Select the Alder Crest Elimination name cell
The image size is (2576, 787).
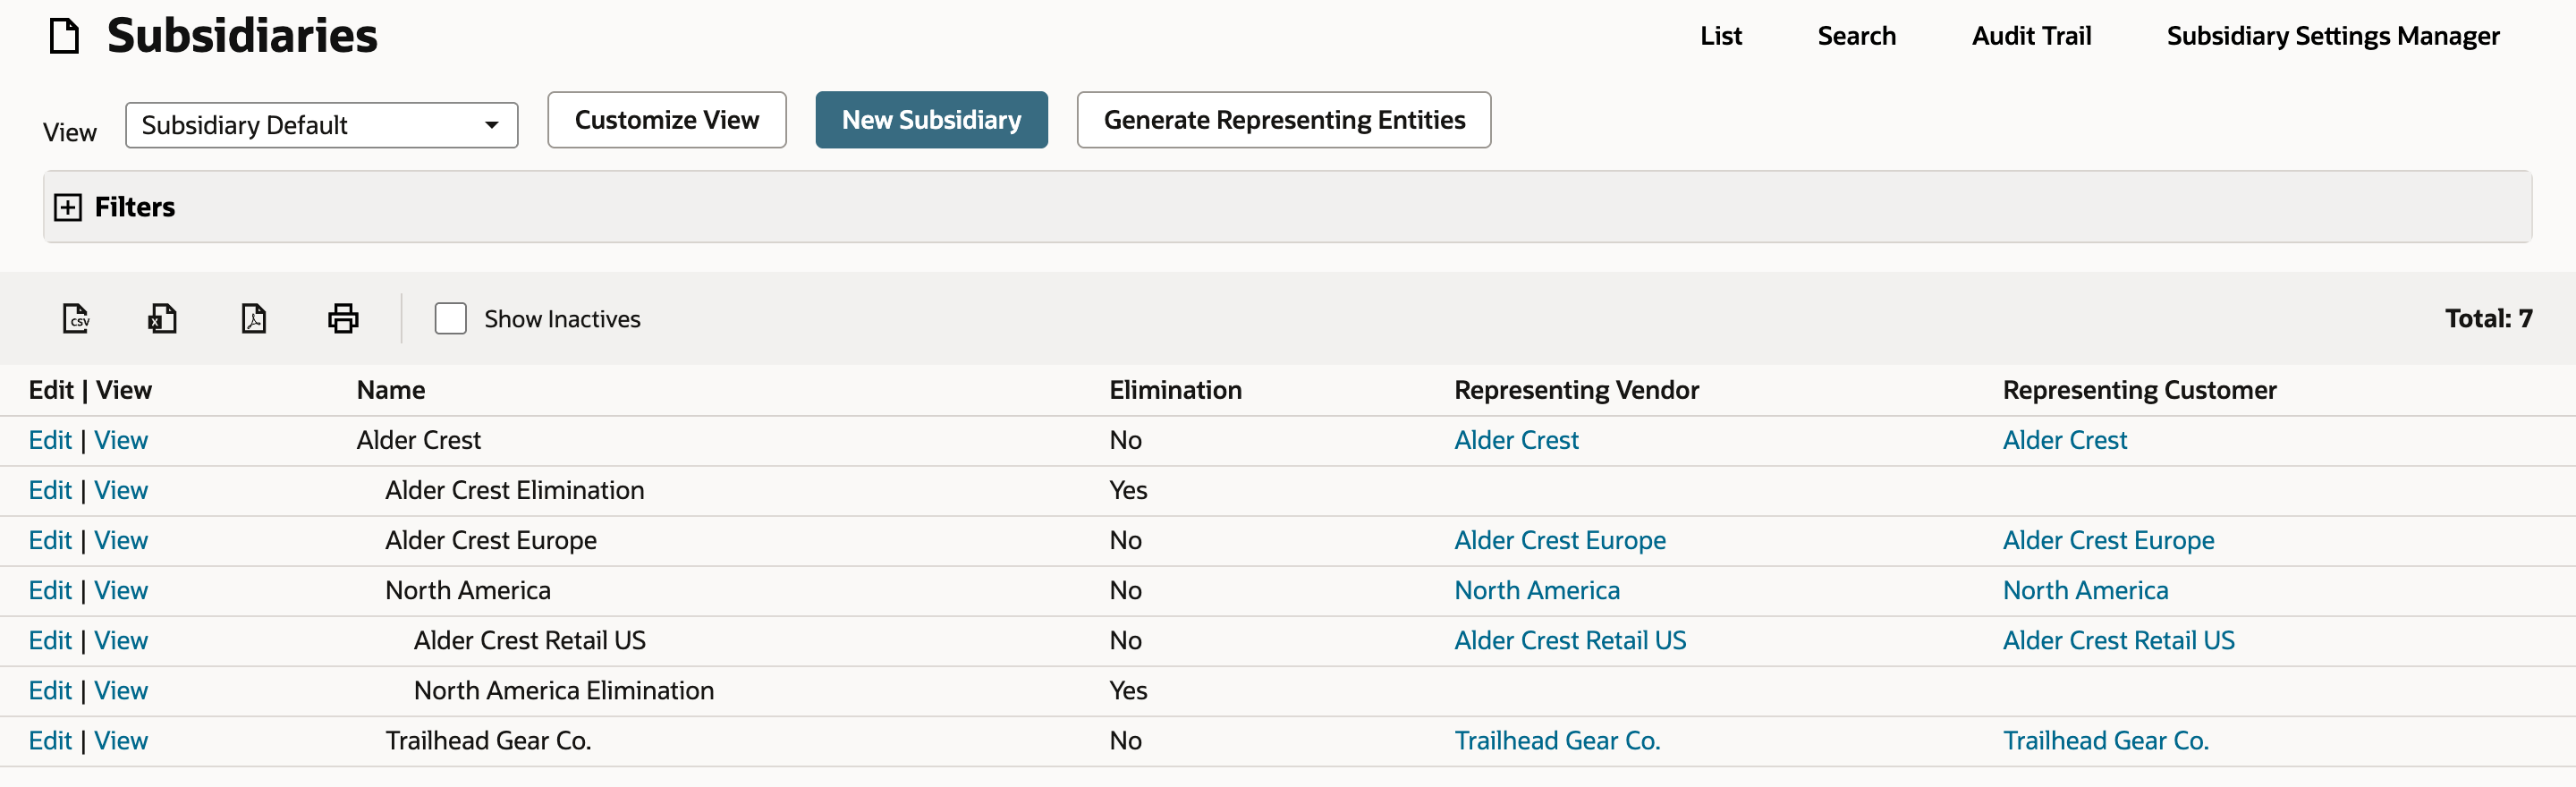coord(514,490)
